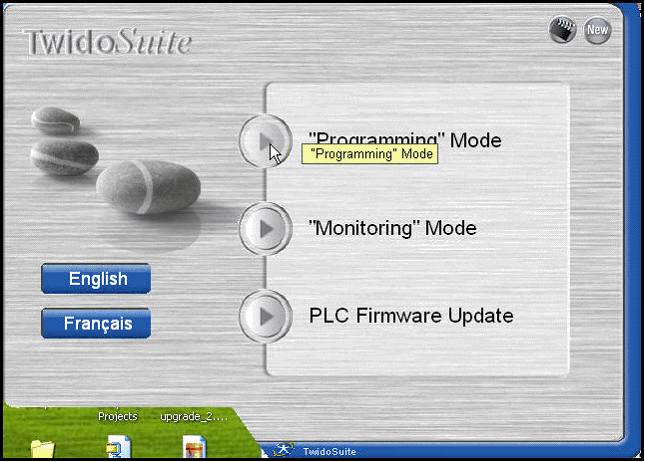Select the PLC Firmware Update label
This screenshot has width=645, height=462.
411,316
